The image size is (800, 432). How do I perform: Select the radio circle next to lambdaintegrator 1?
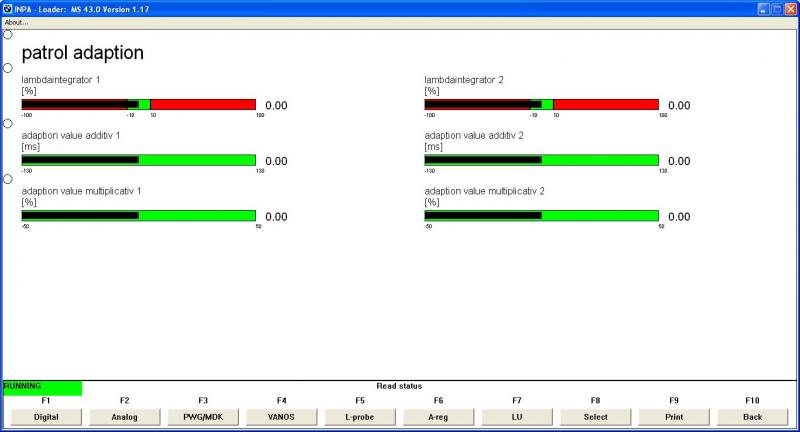tap(8, 68)
